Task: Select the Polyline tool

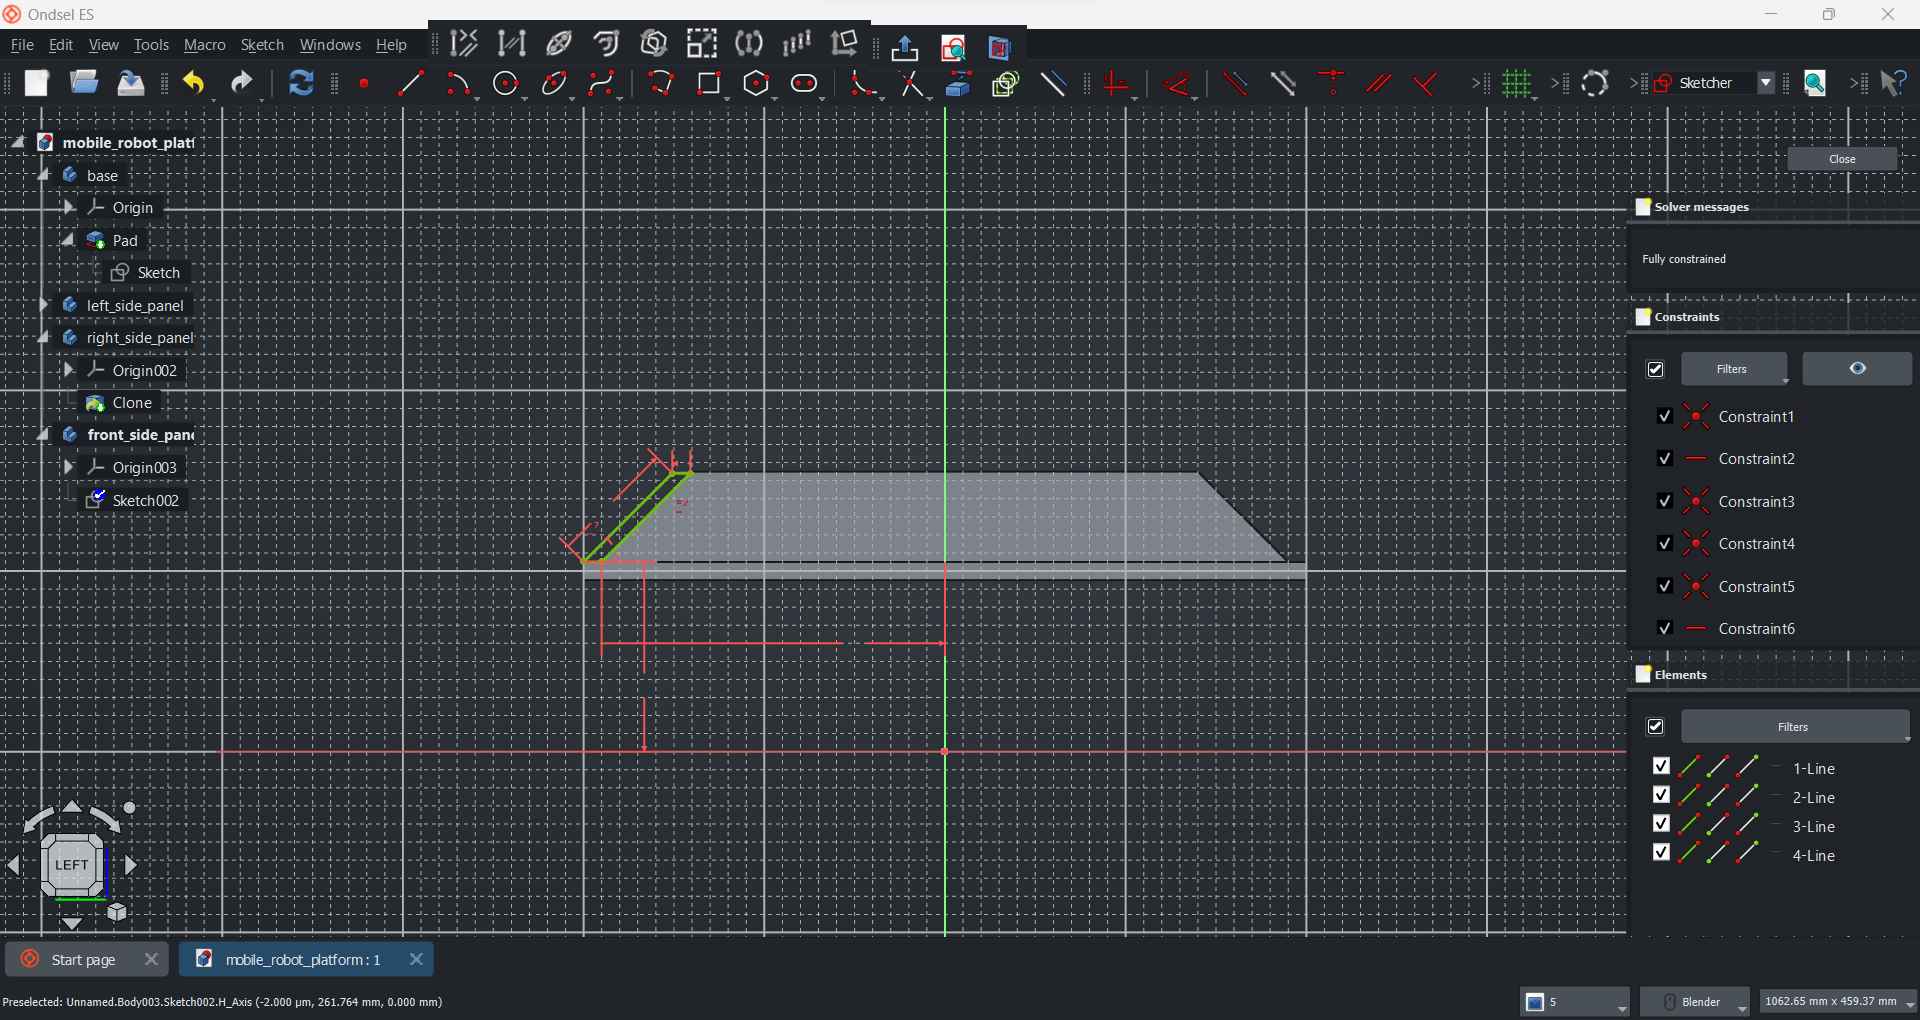Action: click(661, 84)
